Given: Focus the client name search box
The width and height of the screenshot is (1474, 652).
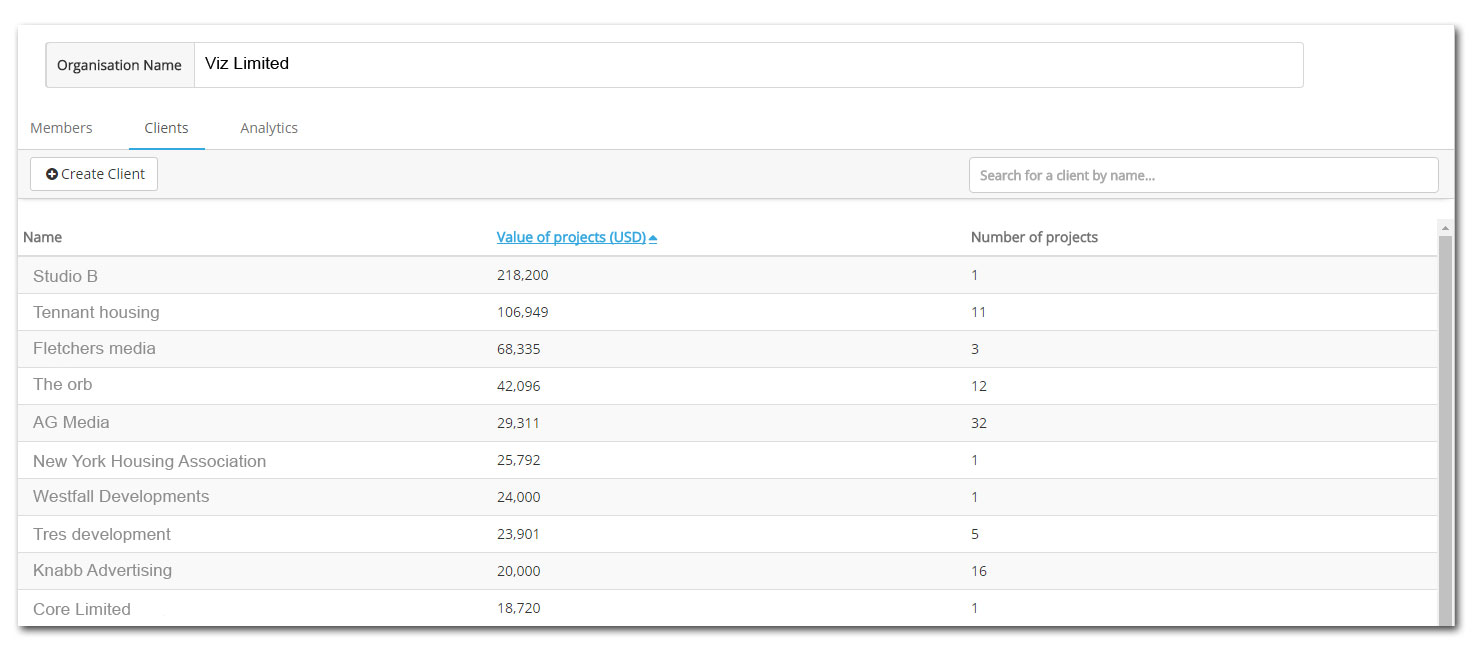Looking at the screenshot, I should click(1203, 175).
